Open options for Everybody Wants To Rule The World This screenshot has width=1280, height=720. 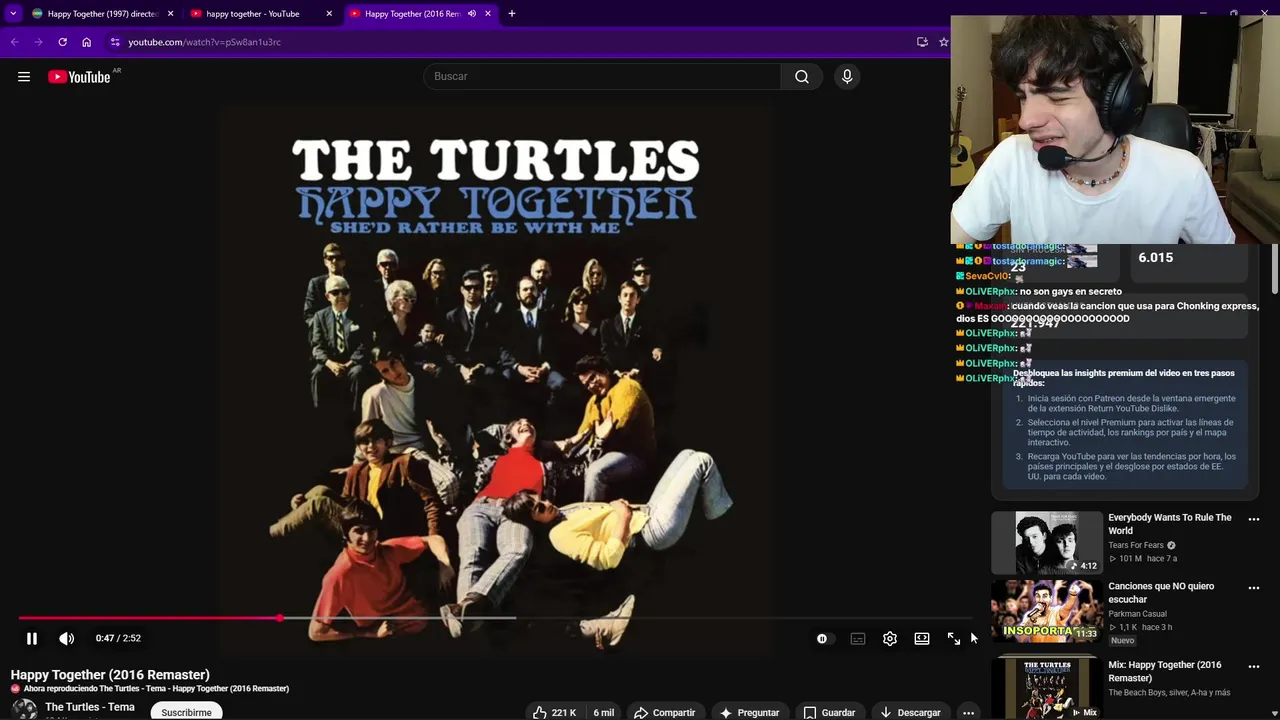[1254, 520]
